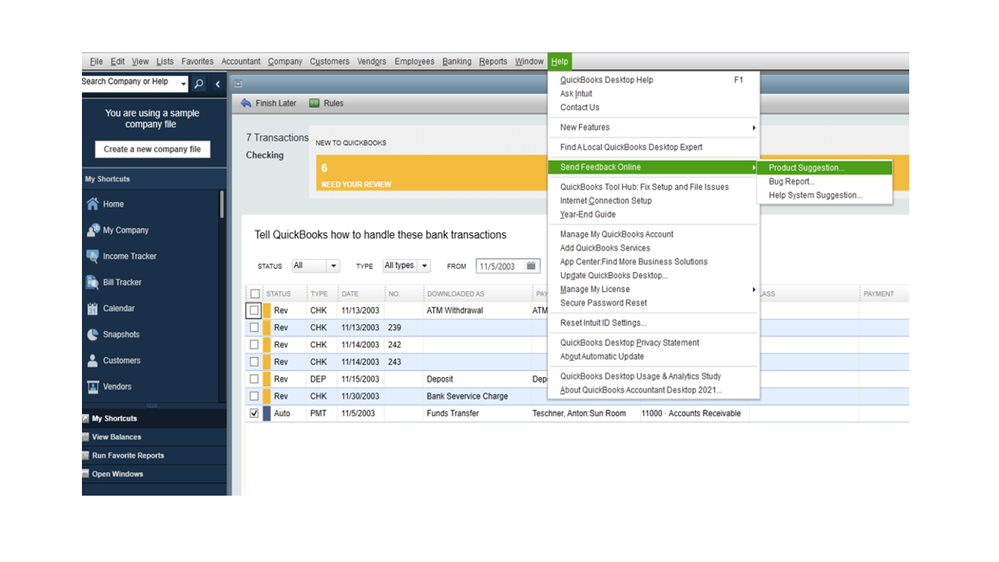Open the Banking menu
The image size is (999, 562).
pyautogui.click(x=457, y=61)
